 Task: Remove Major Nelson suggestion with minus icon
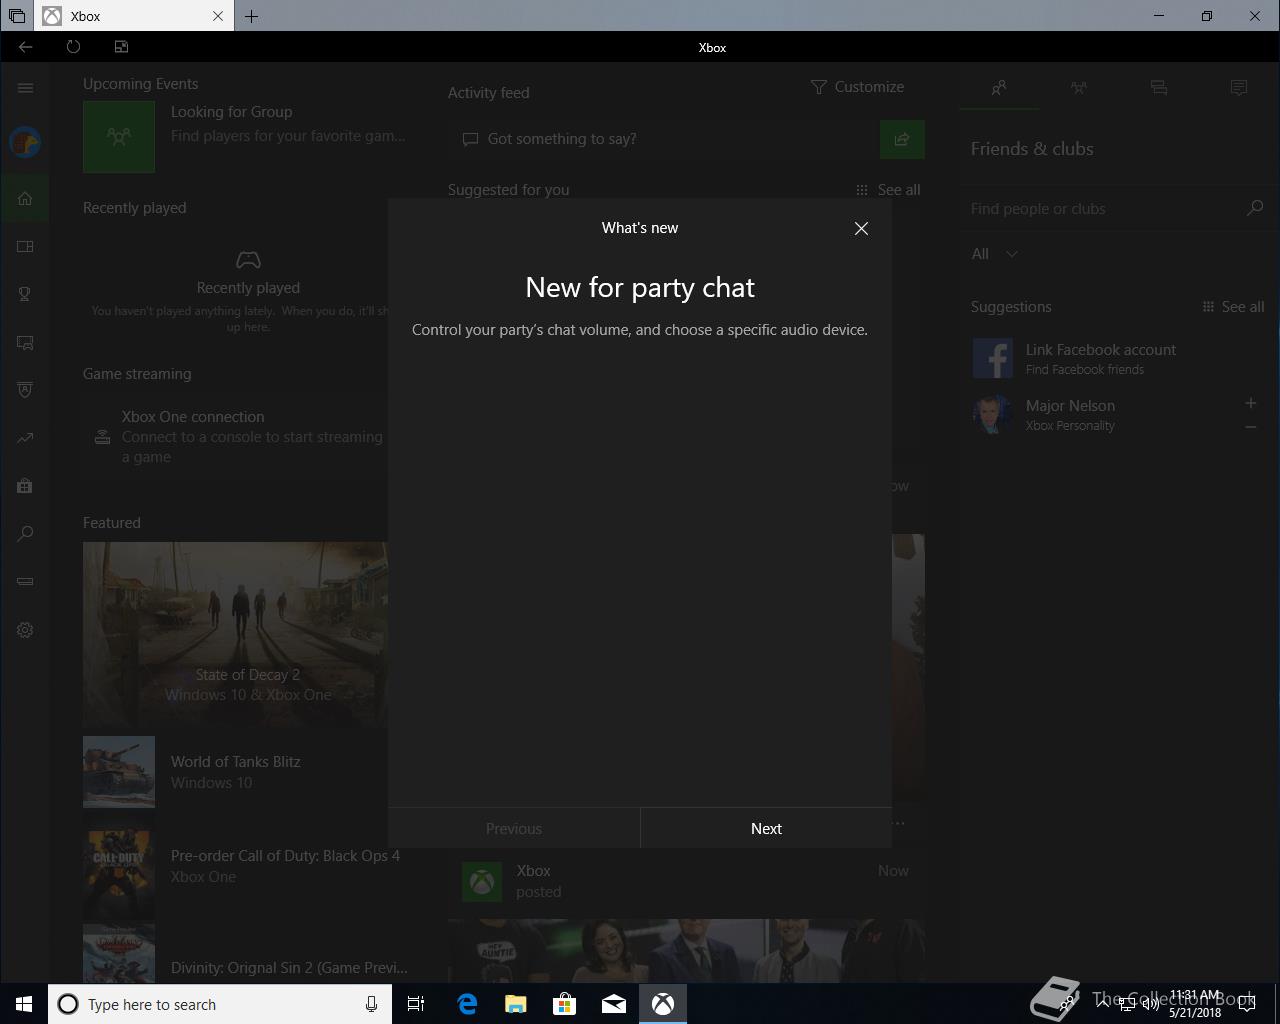pyautogui.click(x=1250, y=427)
